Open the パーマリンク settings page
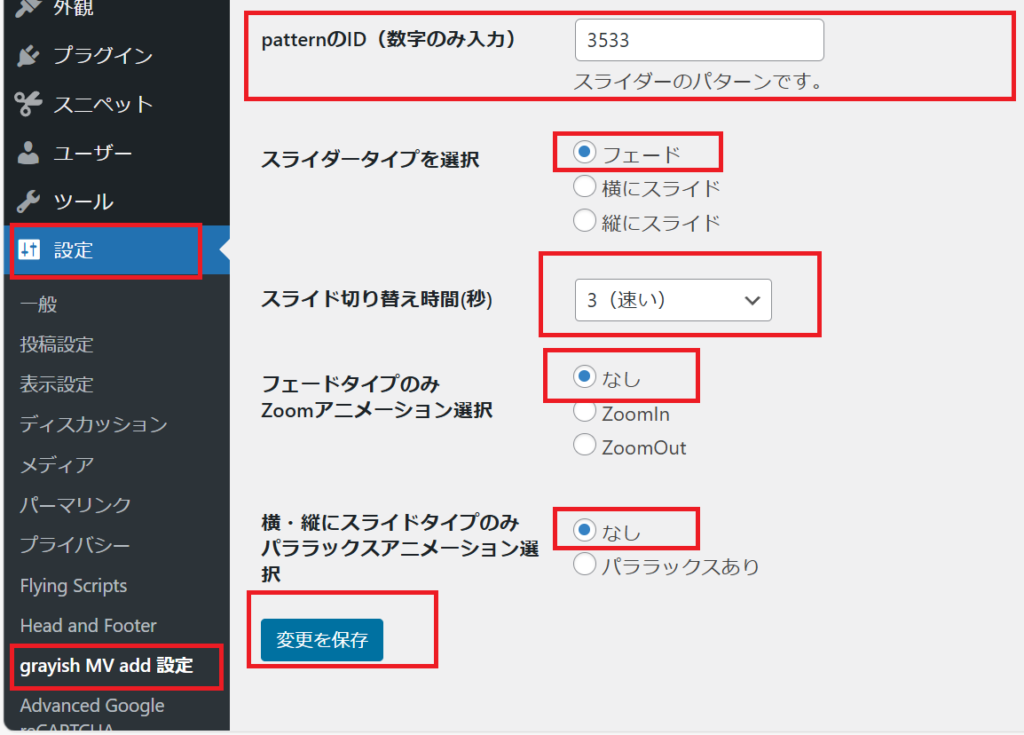Screen dimensions: 1024x735 point(75,505)
